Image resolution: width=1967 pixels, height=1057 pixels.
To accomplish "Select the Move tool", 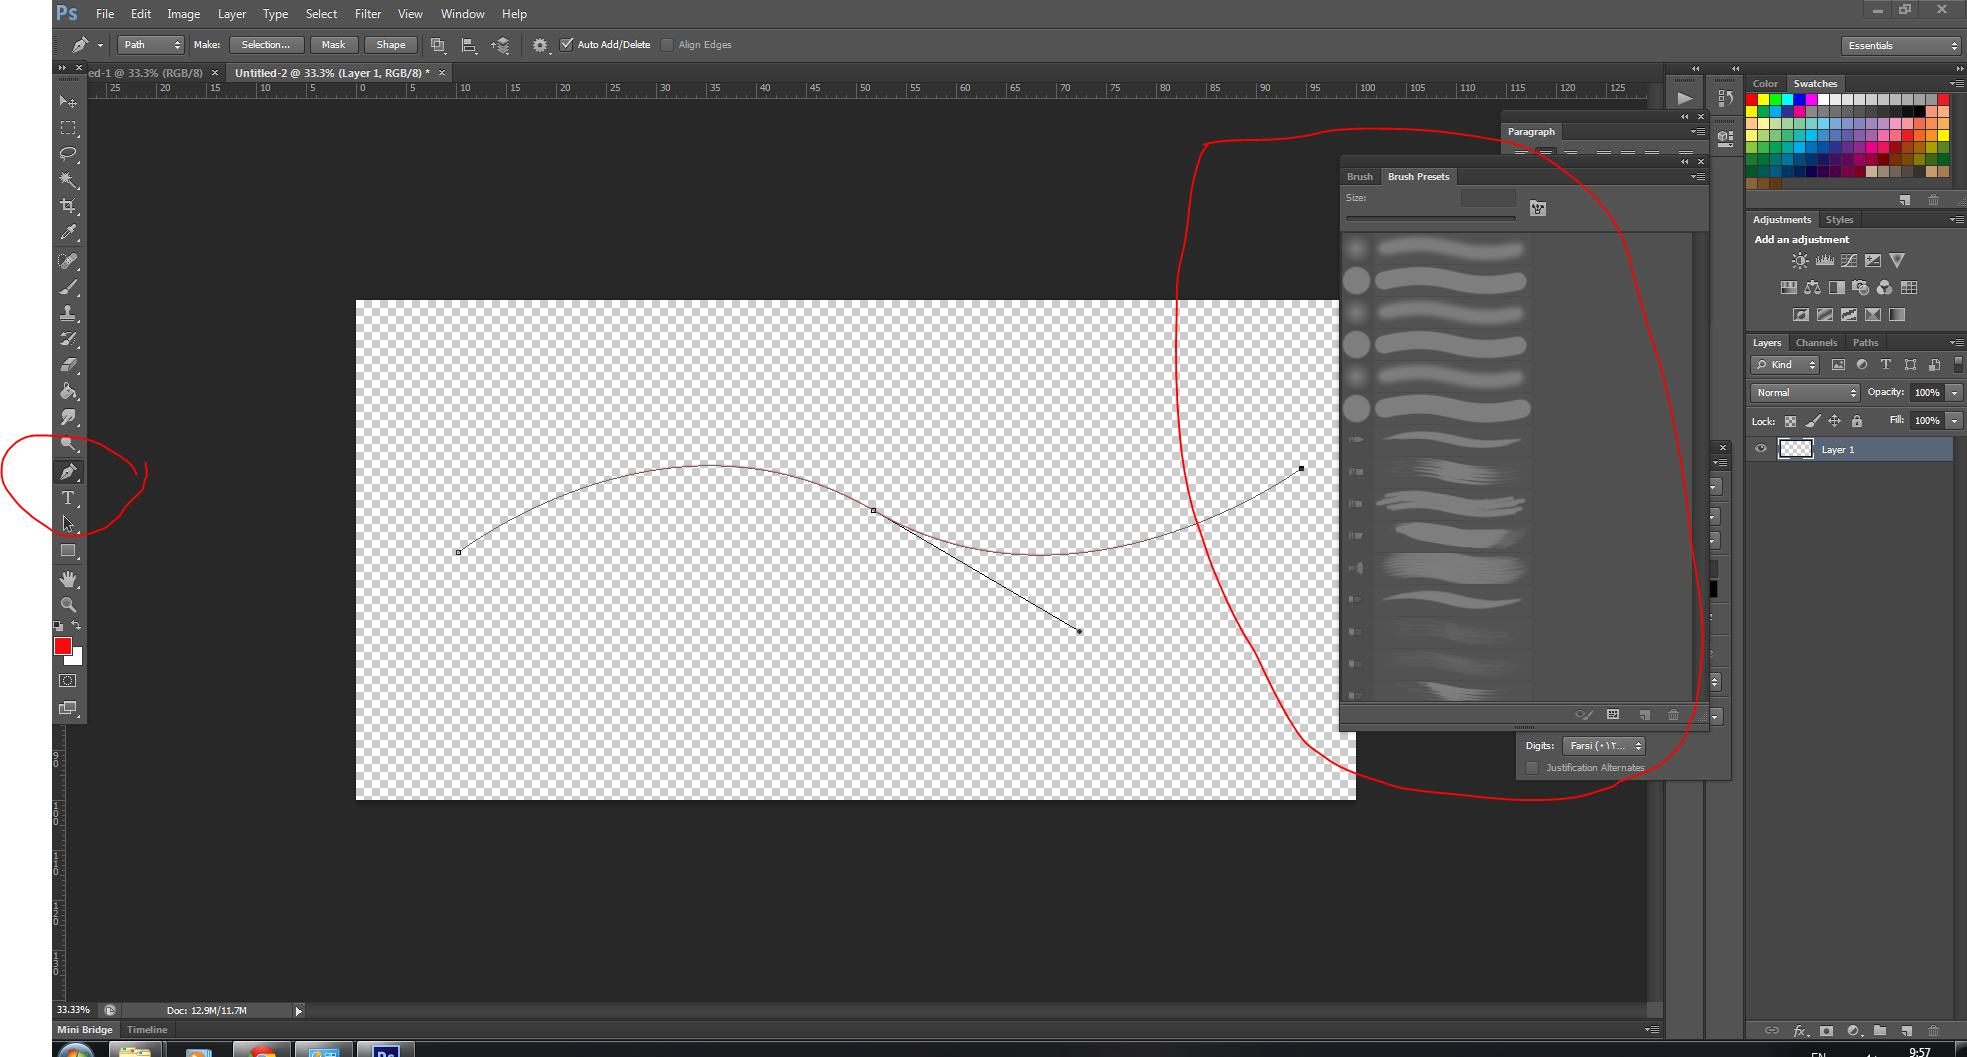I will (x=68, y=101).
